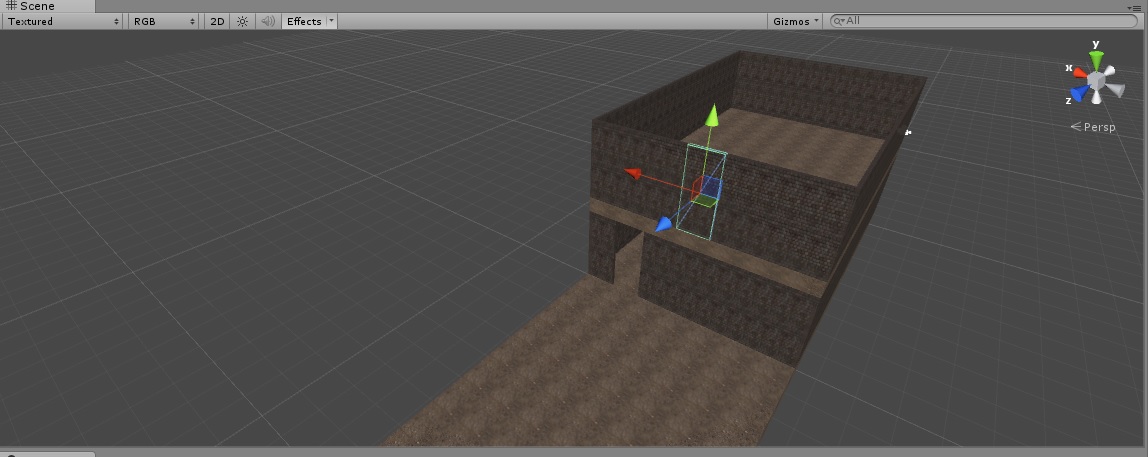Screen dimensions: 1148x457
Task: Click the center cube of orientation gizmo
Action: tap(1096, 79)
